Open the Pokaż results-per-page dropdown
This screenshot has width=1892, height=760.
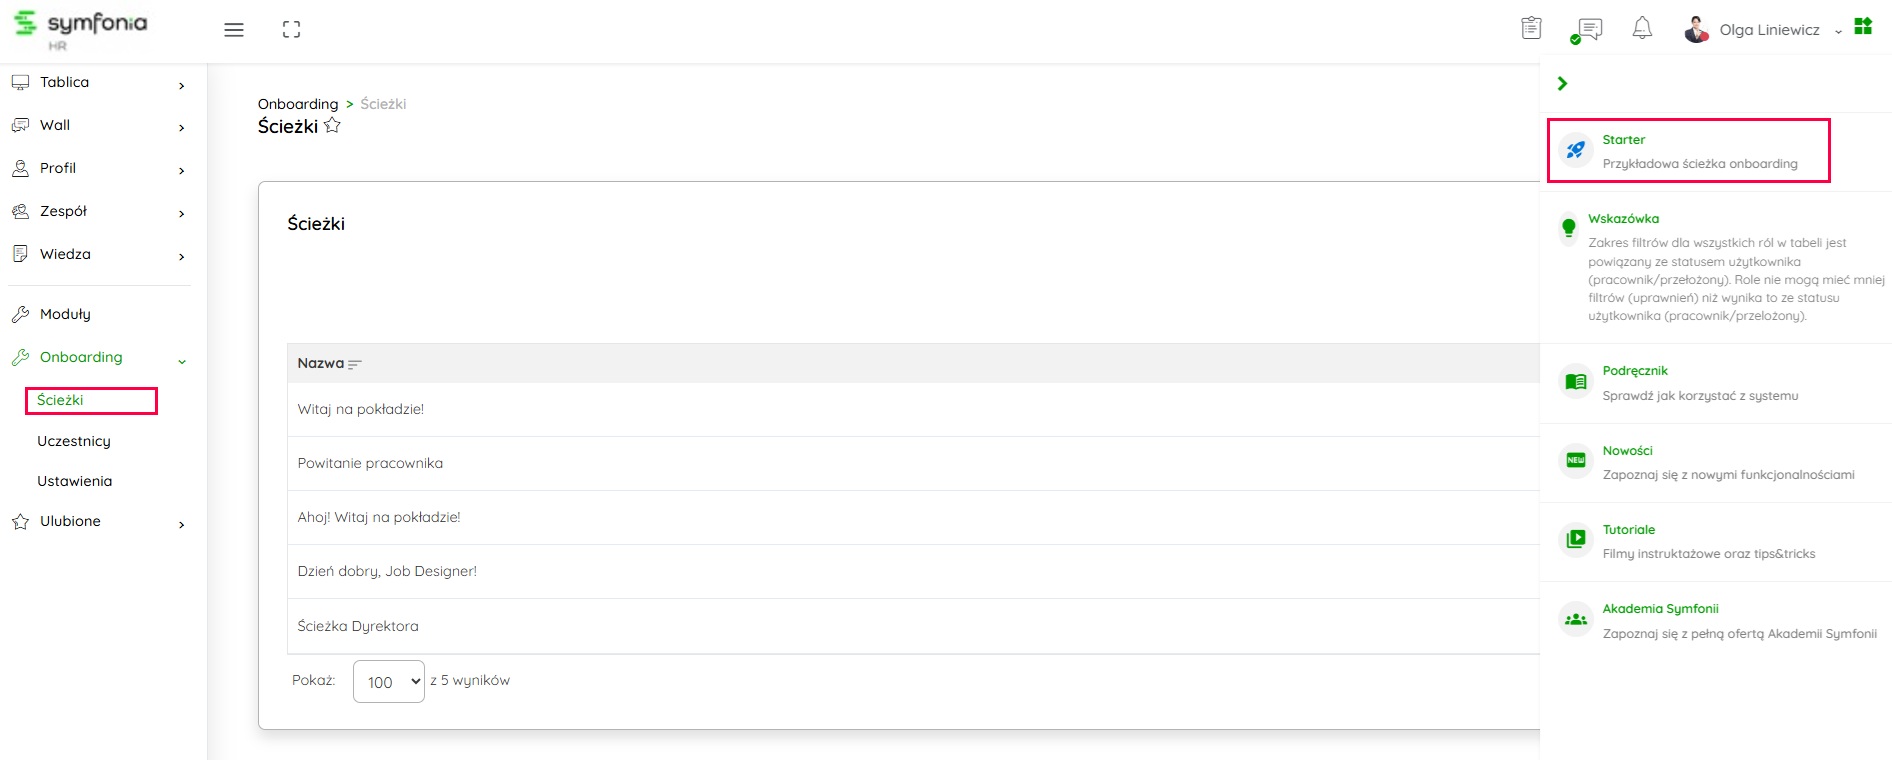(388, 681)
